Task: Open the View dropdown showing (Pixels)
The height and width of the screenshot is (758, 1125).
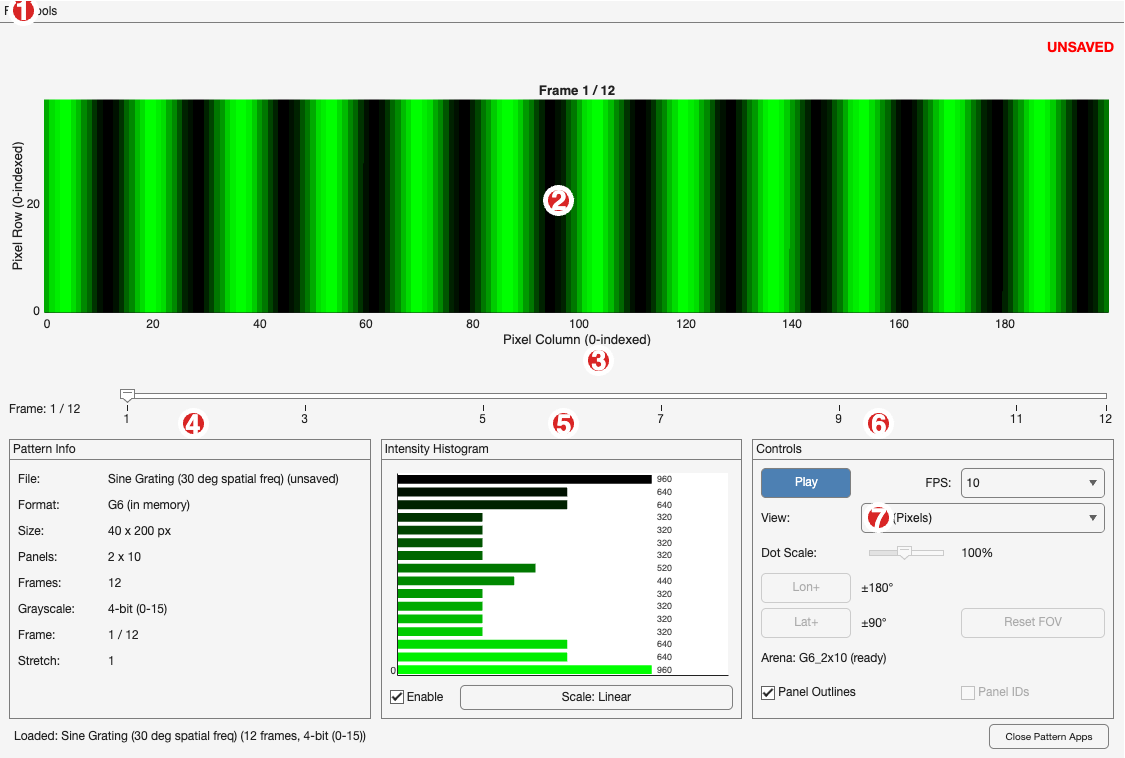Action: click(981, 517)
